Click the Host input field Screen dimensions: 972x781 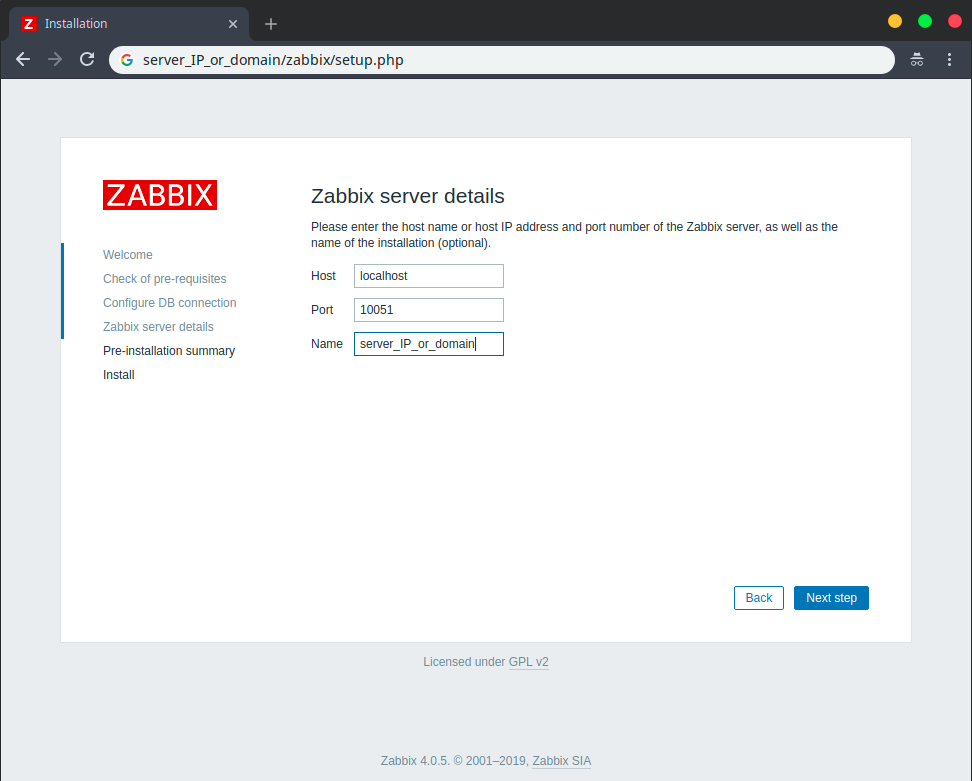(429, 276)
